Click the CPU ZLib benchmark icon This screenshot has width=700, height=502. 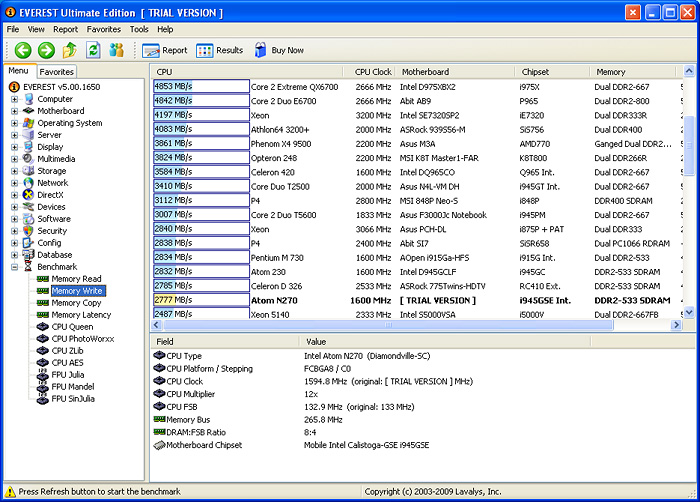click(43, 351)
